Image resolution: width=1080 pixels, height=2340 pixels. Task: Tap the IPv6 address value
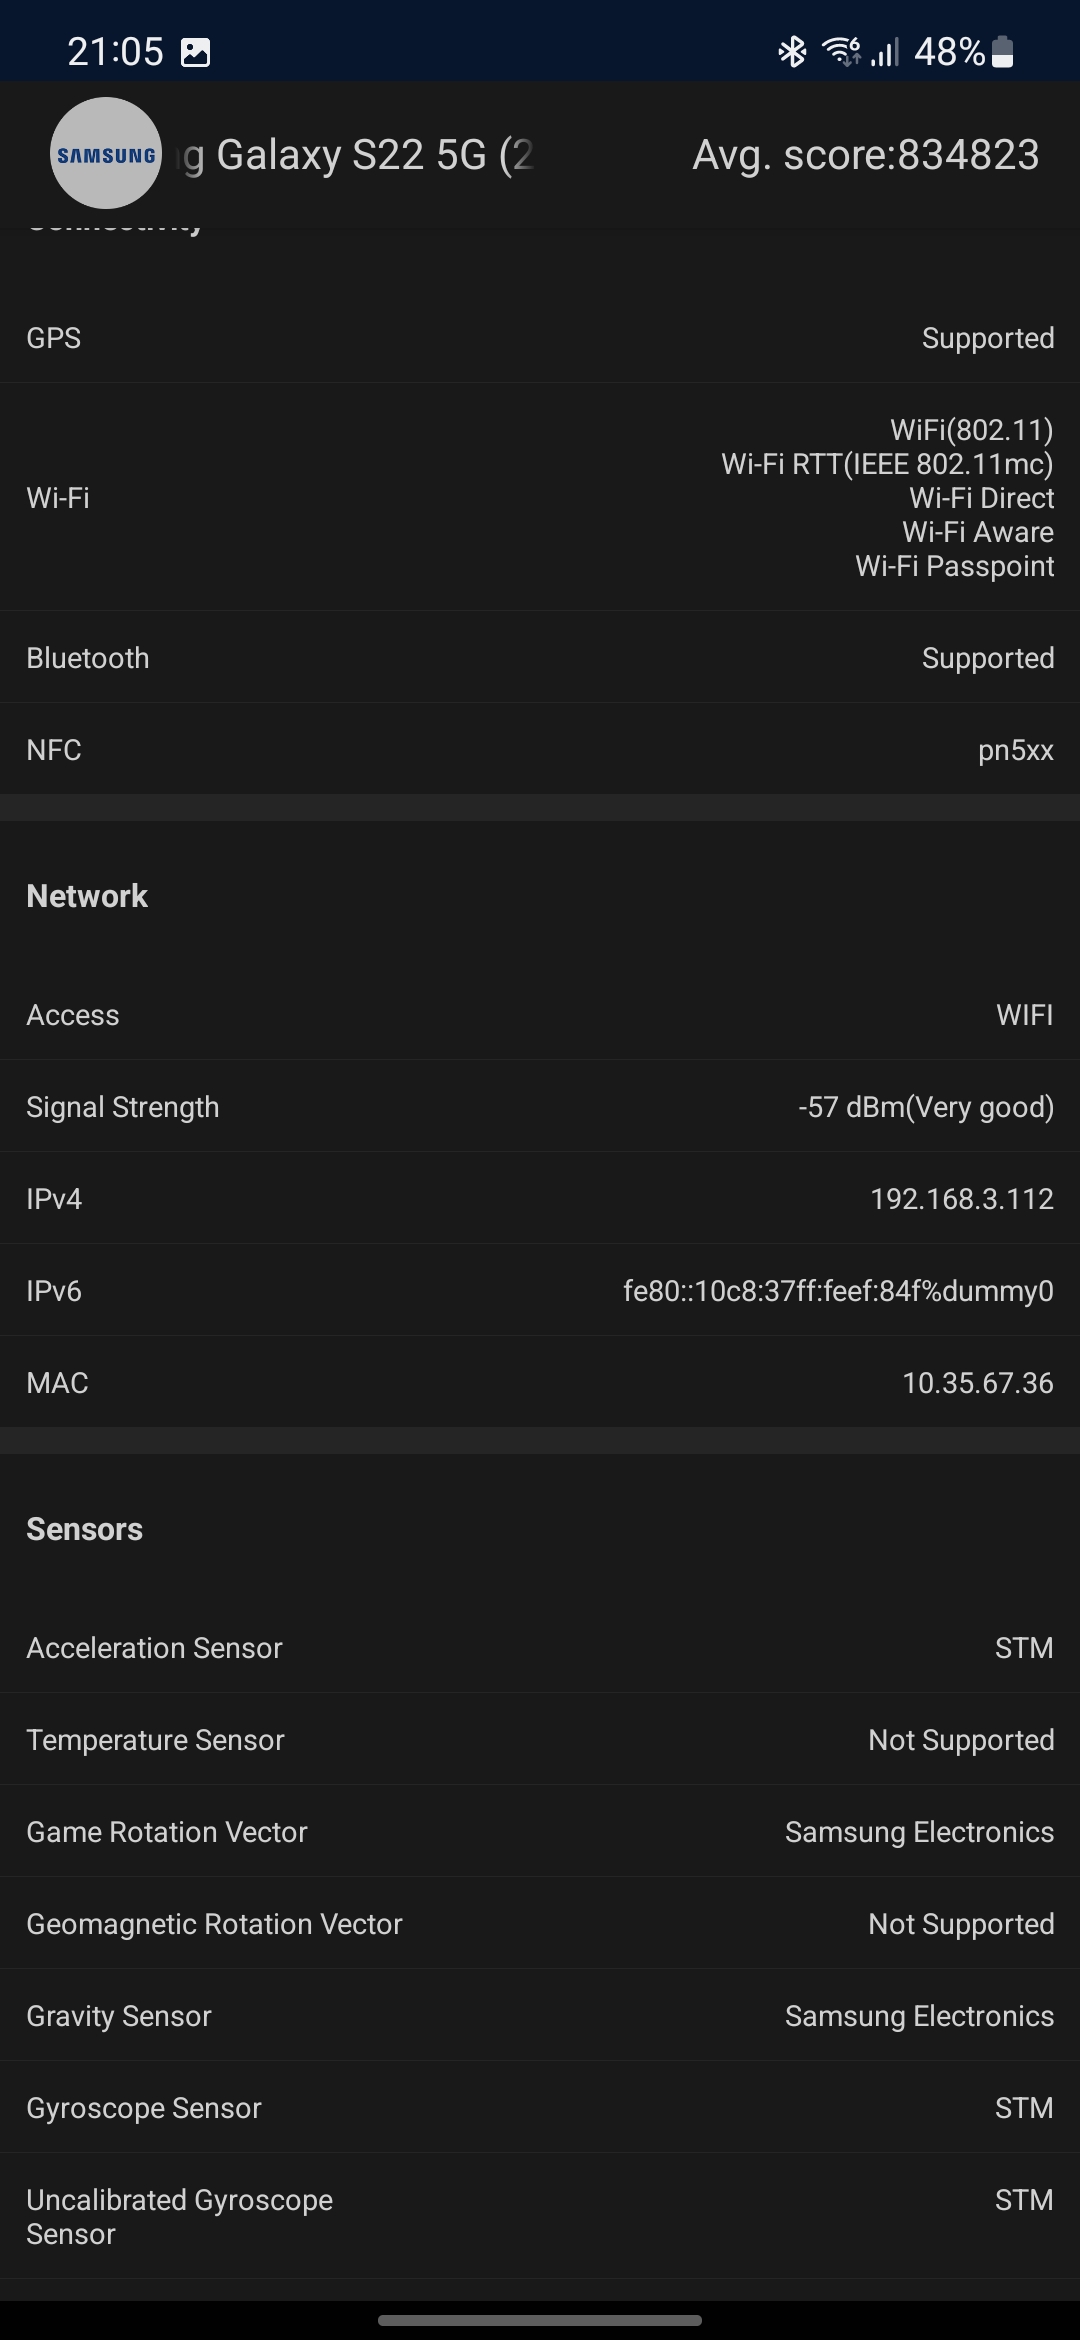coord(838,1291)
